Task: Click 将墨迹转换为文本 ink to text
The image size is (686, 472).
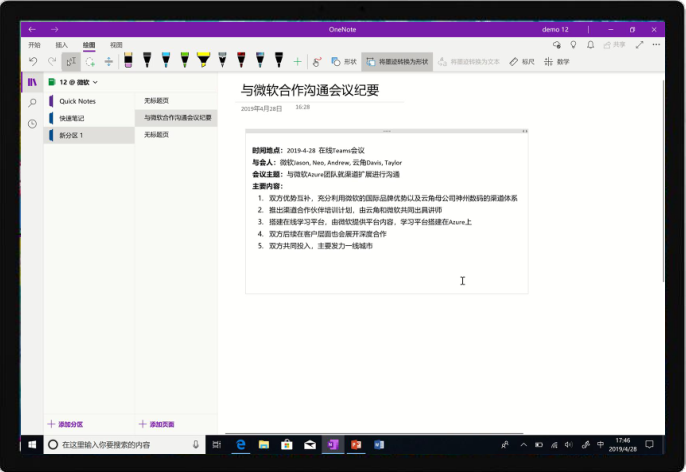Action: coord(469,62)
